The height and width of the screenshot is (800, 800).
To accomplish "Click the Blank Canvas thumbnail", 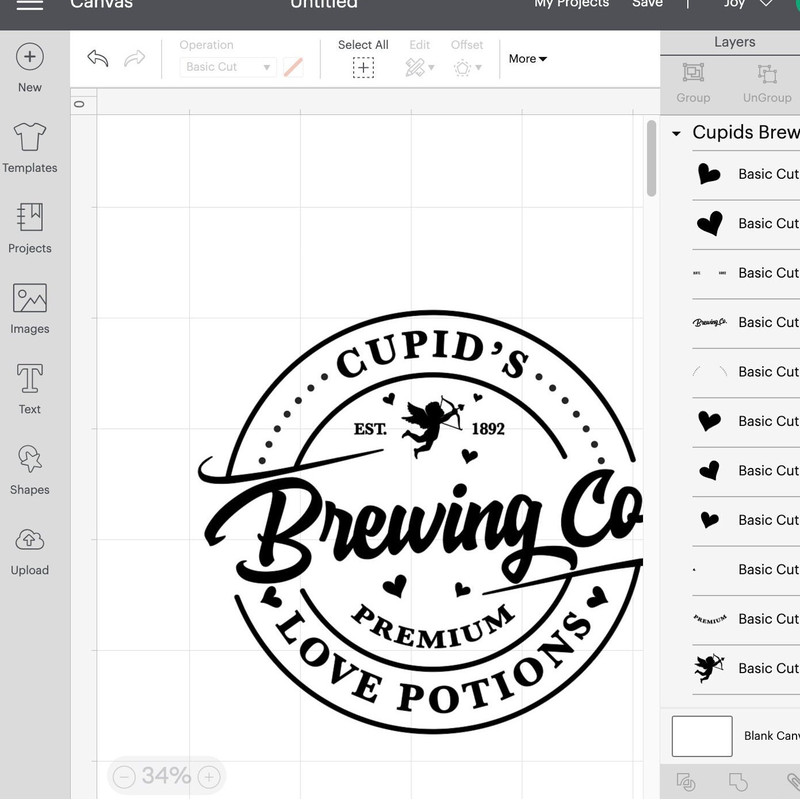I will coord(702,736).
